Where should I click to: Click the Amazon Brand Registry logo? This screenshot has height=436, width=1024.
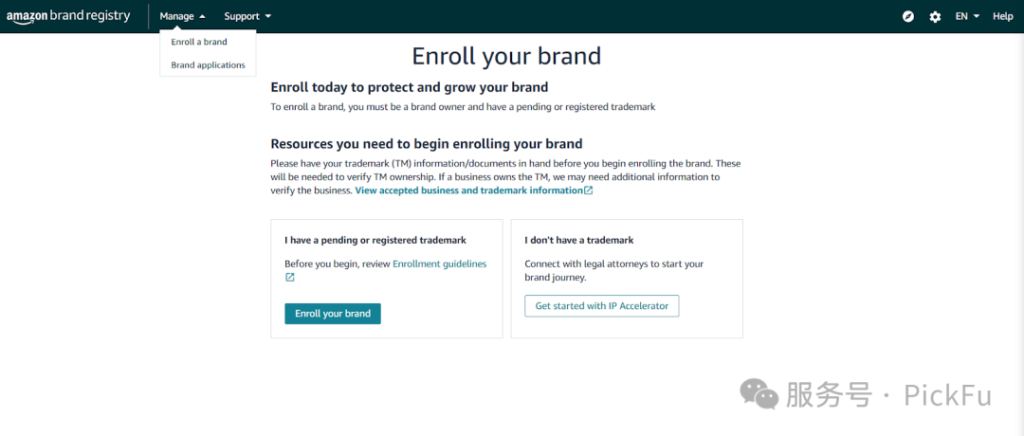tap(66, 16)
